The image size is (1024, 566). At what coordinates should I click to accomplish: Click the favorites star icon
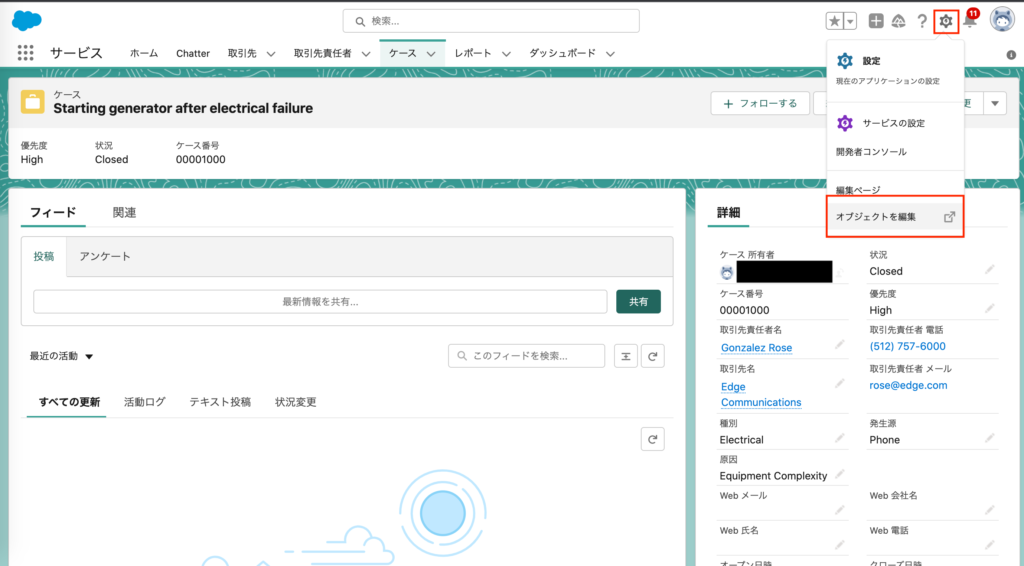pos(835,21)
